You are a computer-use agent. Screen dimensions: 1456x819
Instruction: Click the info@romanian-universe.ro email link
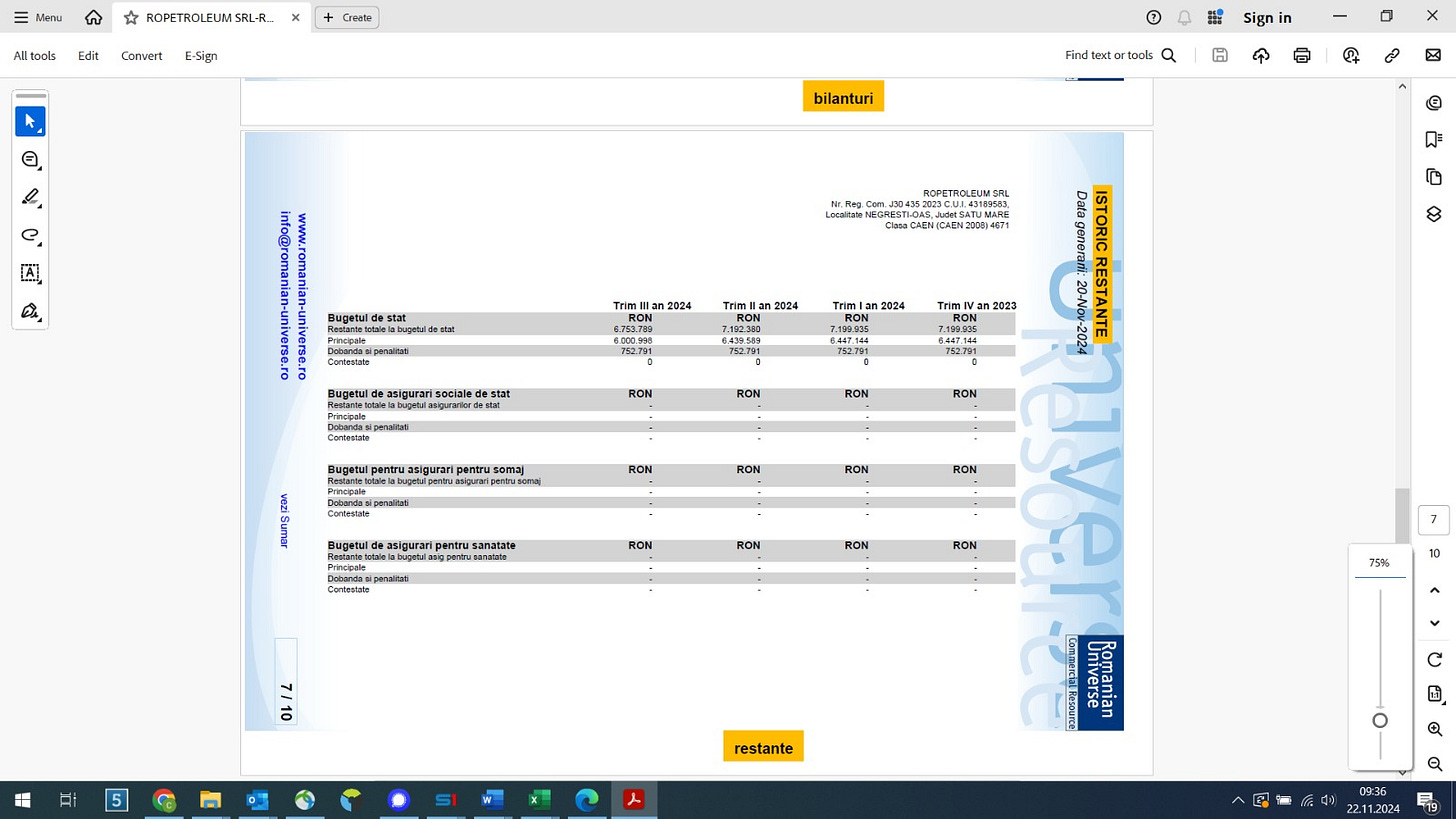pos(284,295)
